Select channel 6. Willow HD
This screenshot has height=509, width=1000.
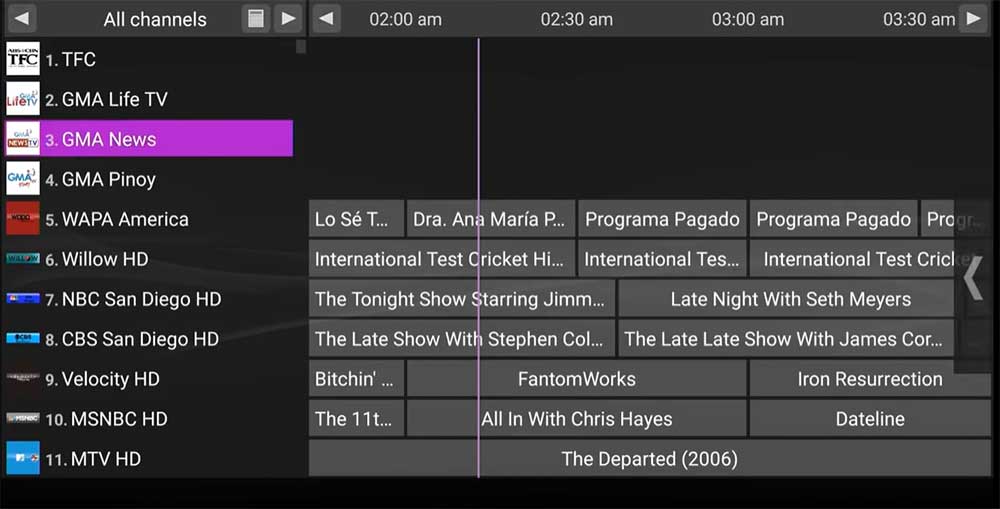coord(150,258)
